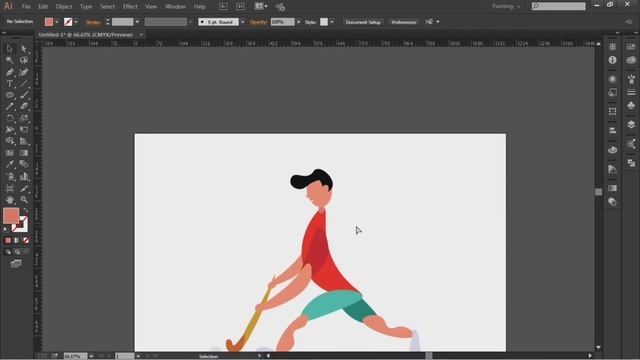This screenshot has height=360, width=640.
Task: Change the screen mode button
Action: 16,264
